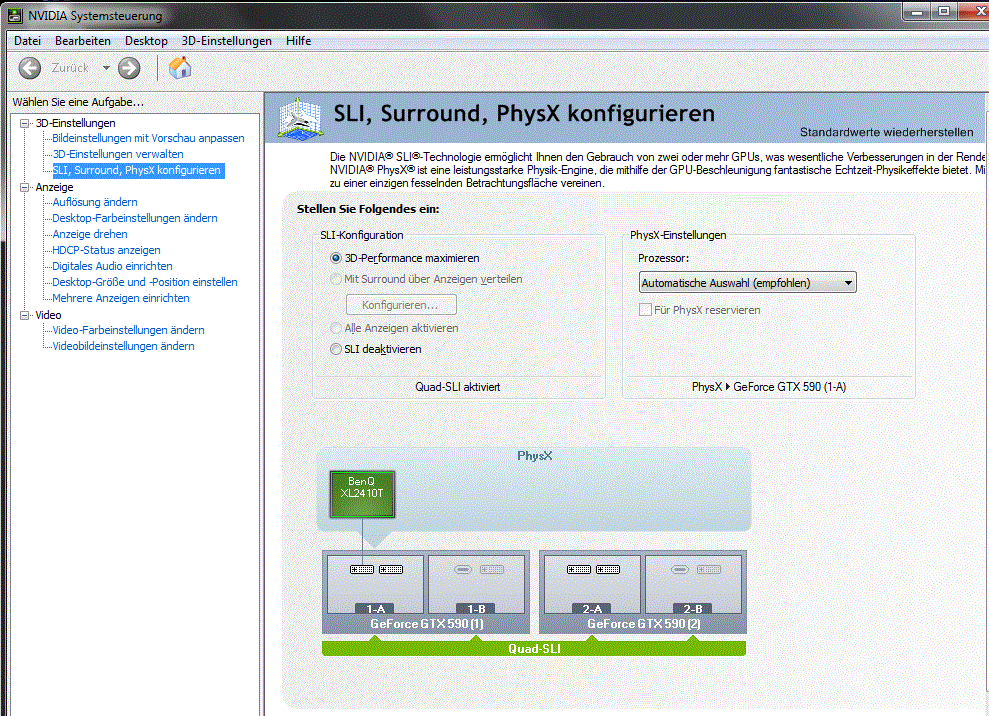Open Mehrere Anzeigen einrichten task
Image resolution: width=989 pixels, height=716 pixels.
(x=120, y=298)
